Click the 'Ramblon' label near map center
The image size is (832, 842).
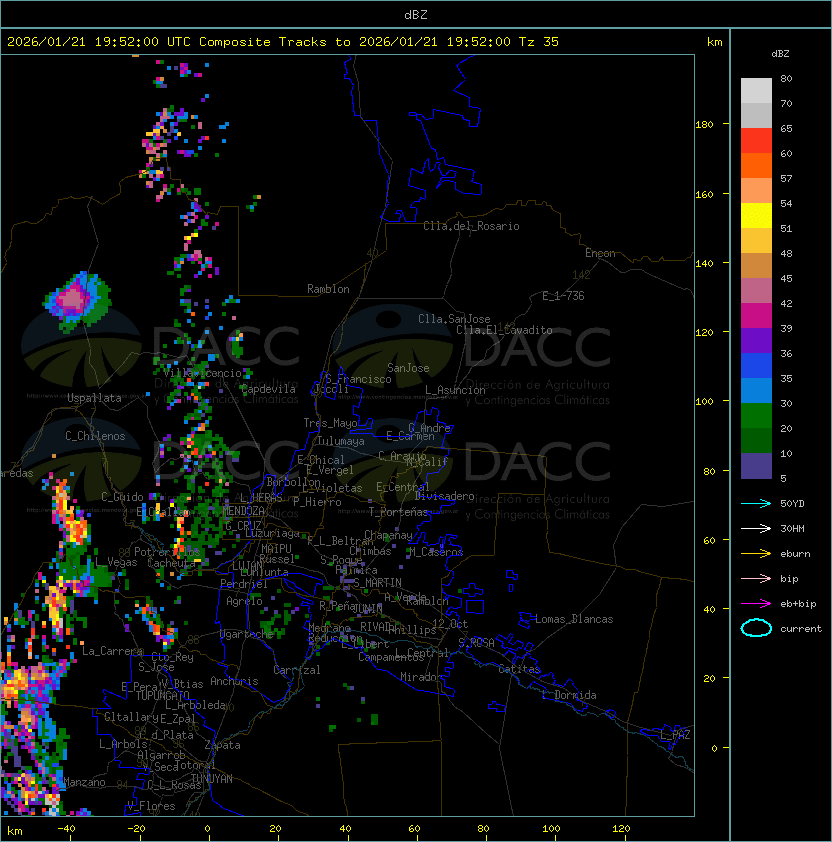tap(328, 289)
